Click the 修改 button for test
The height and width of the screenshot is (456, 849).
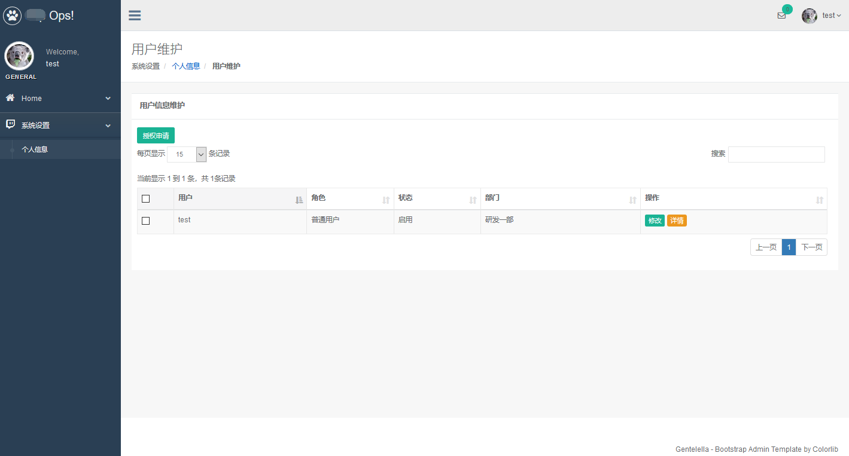point(654,221)
